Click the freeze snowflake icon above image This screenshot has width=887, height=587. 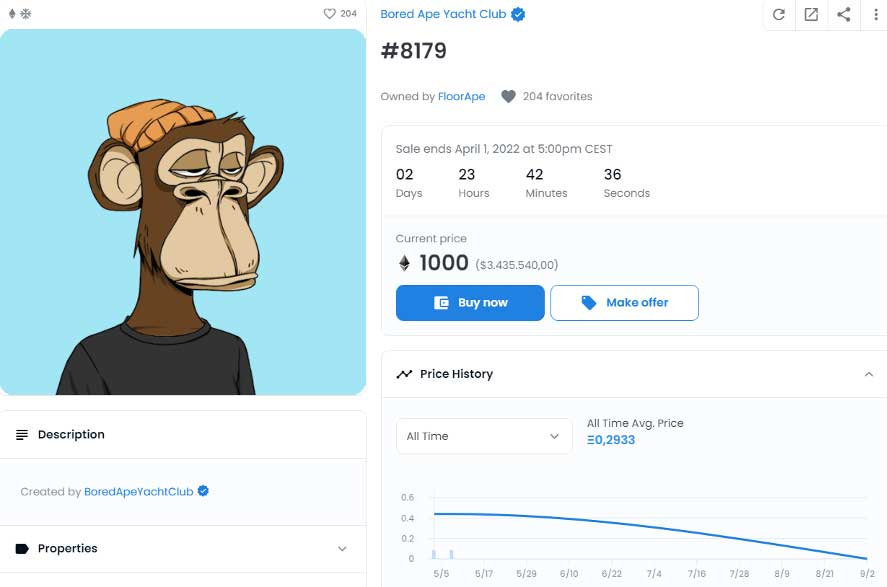click(x=26, y=14)
